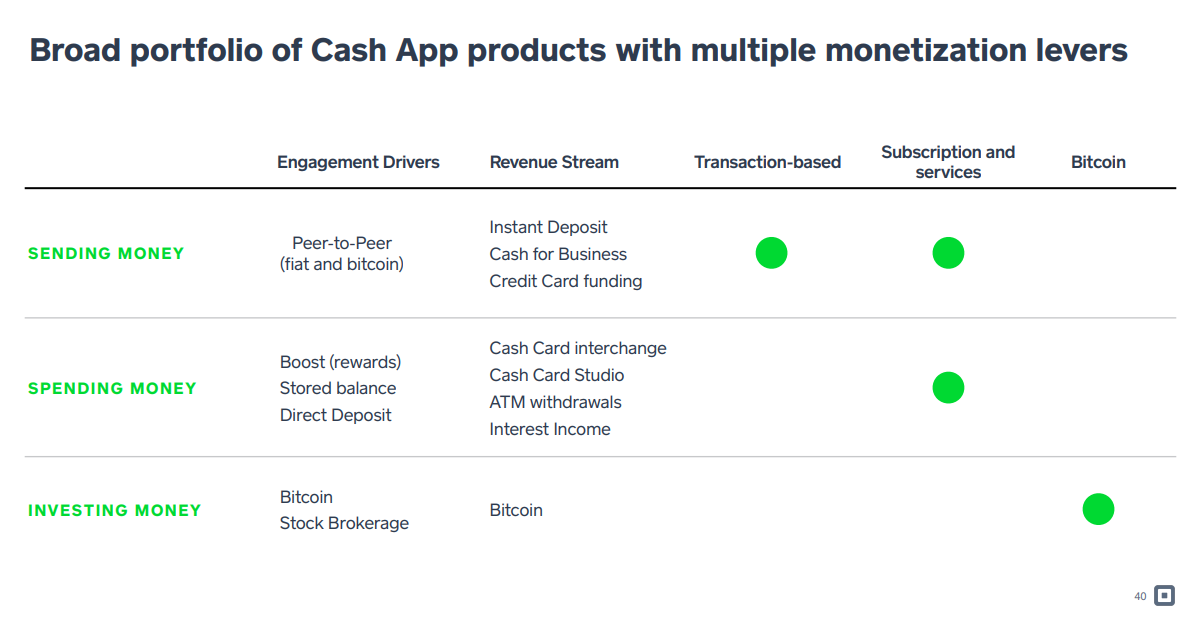Click the Revenue Stream column header
This screenshot has height=625, width=1191.
pyautogui.click(x=554, y=163)
